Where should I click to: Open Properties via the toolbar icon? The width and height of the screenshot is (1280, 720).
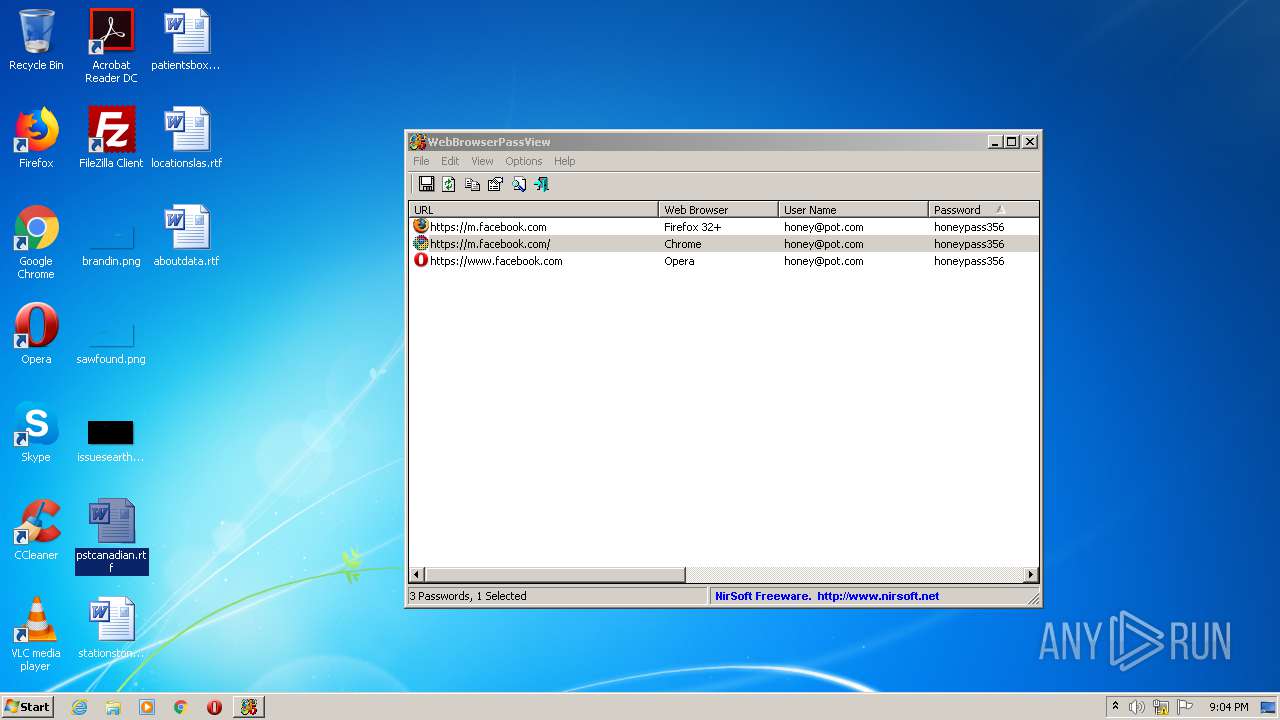click(495, 184)
